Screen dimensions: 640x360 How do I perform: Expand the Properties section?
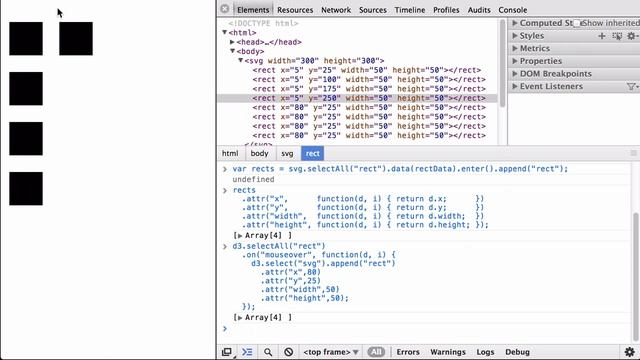coord(515,61)
